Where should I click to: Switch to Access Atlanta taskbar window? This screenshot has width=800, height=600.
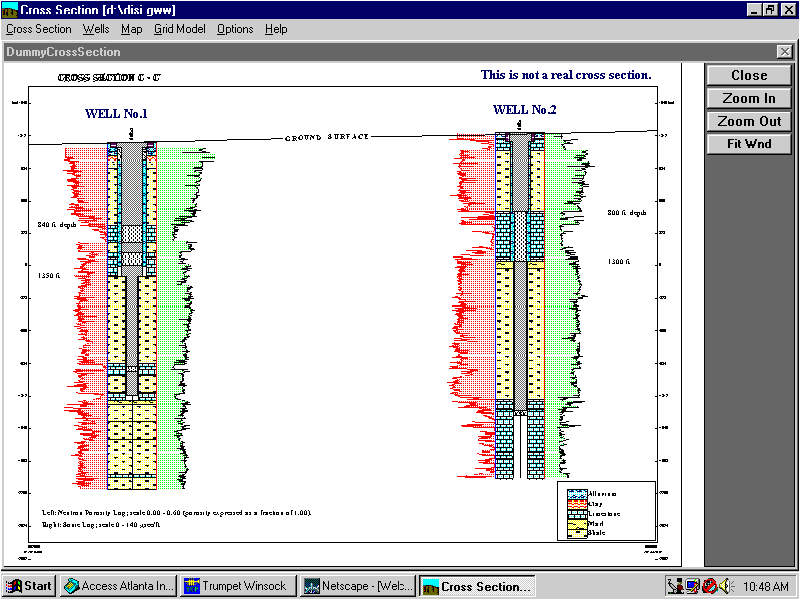click(119, 586)
